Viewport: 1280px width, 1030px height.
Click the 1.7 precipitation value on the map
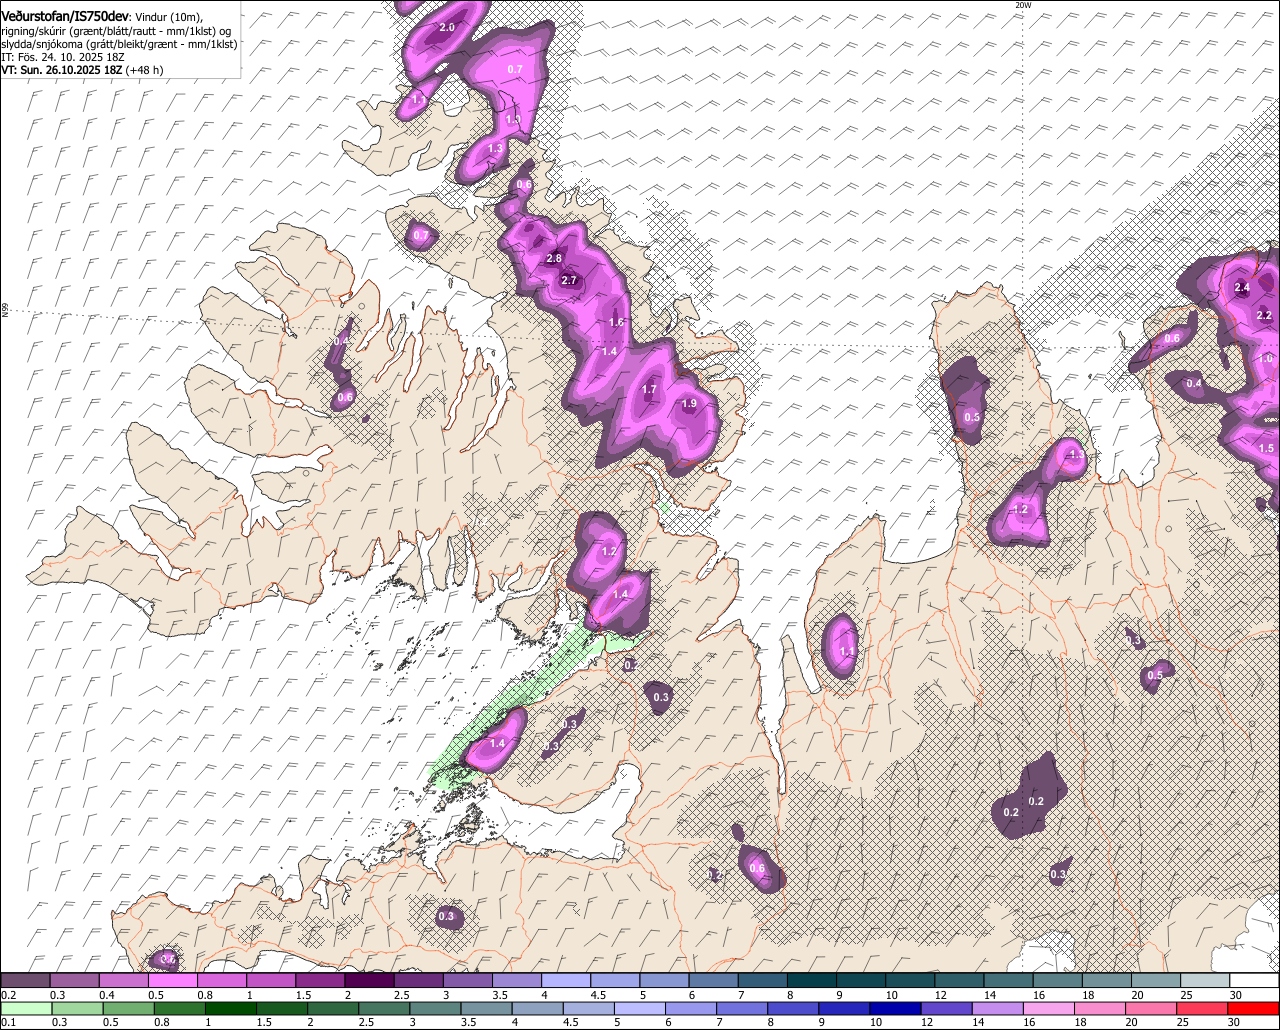649,390
